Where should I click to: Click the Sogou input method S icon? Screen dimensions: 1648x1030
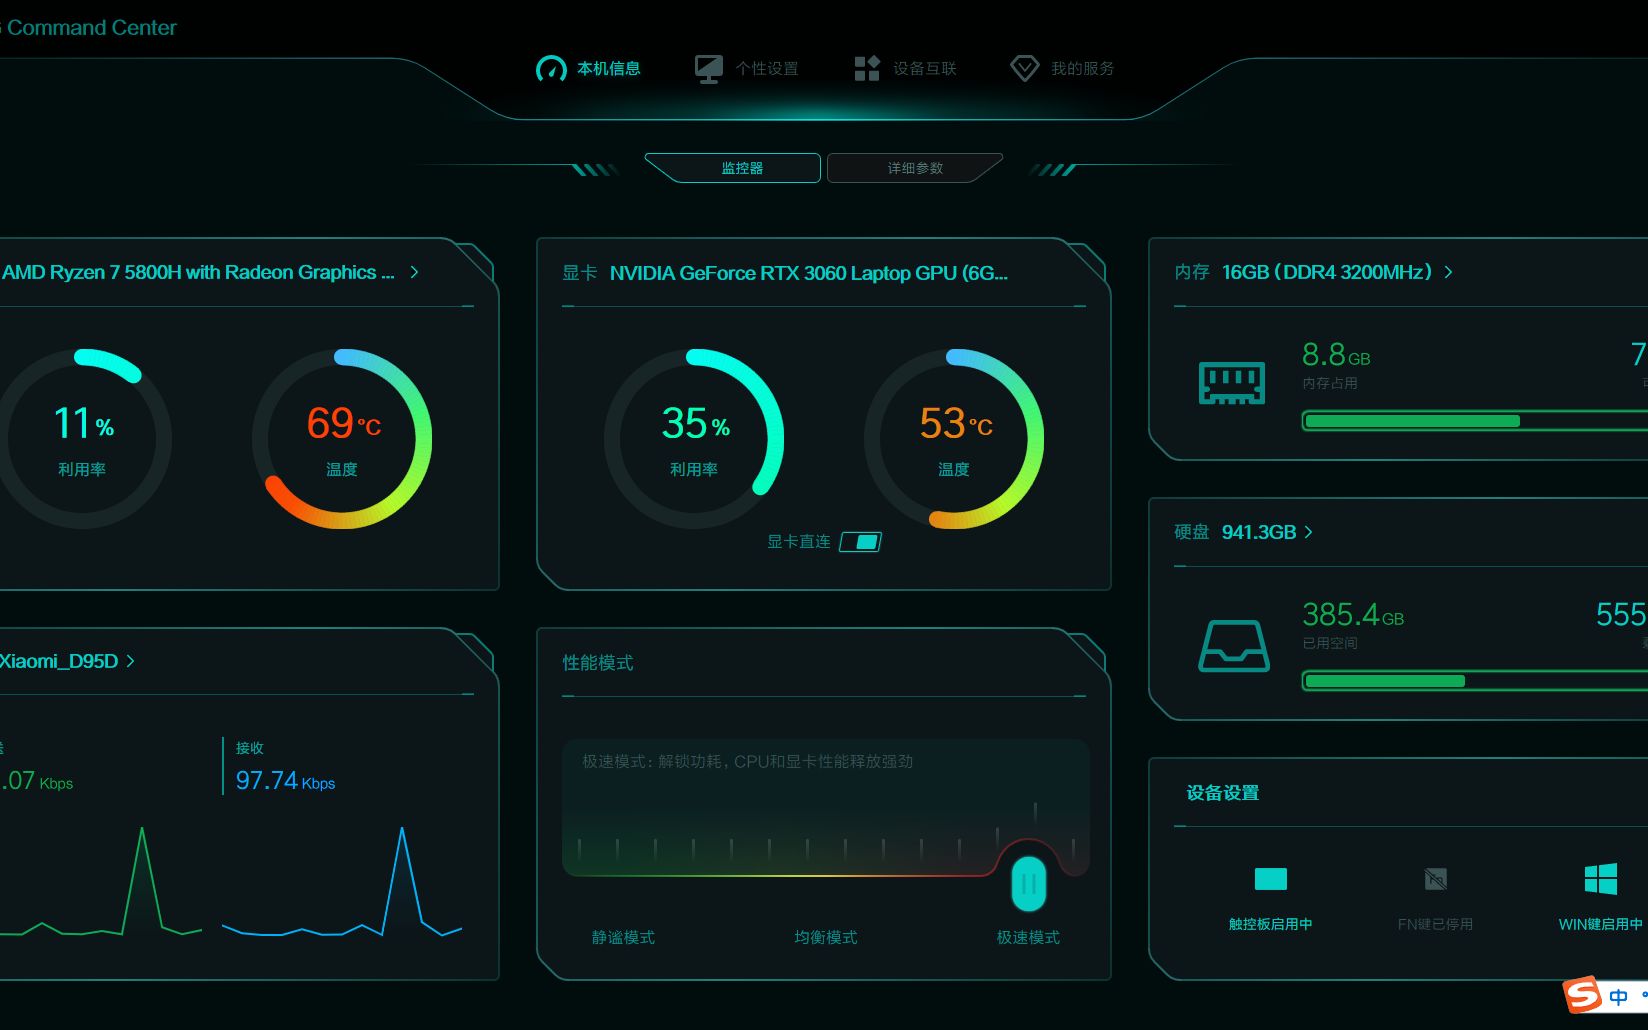point(1583,994)
